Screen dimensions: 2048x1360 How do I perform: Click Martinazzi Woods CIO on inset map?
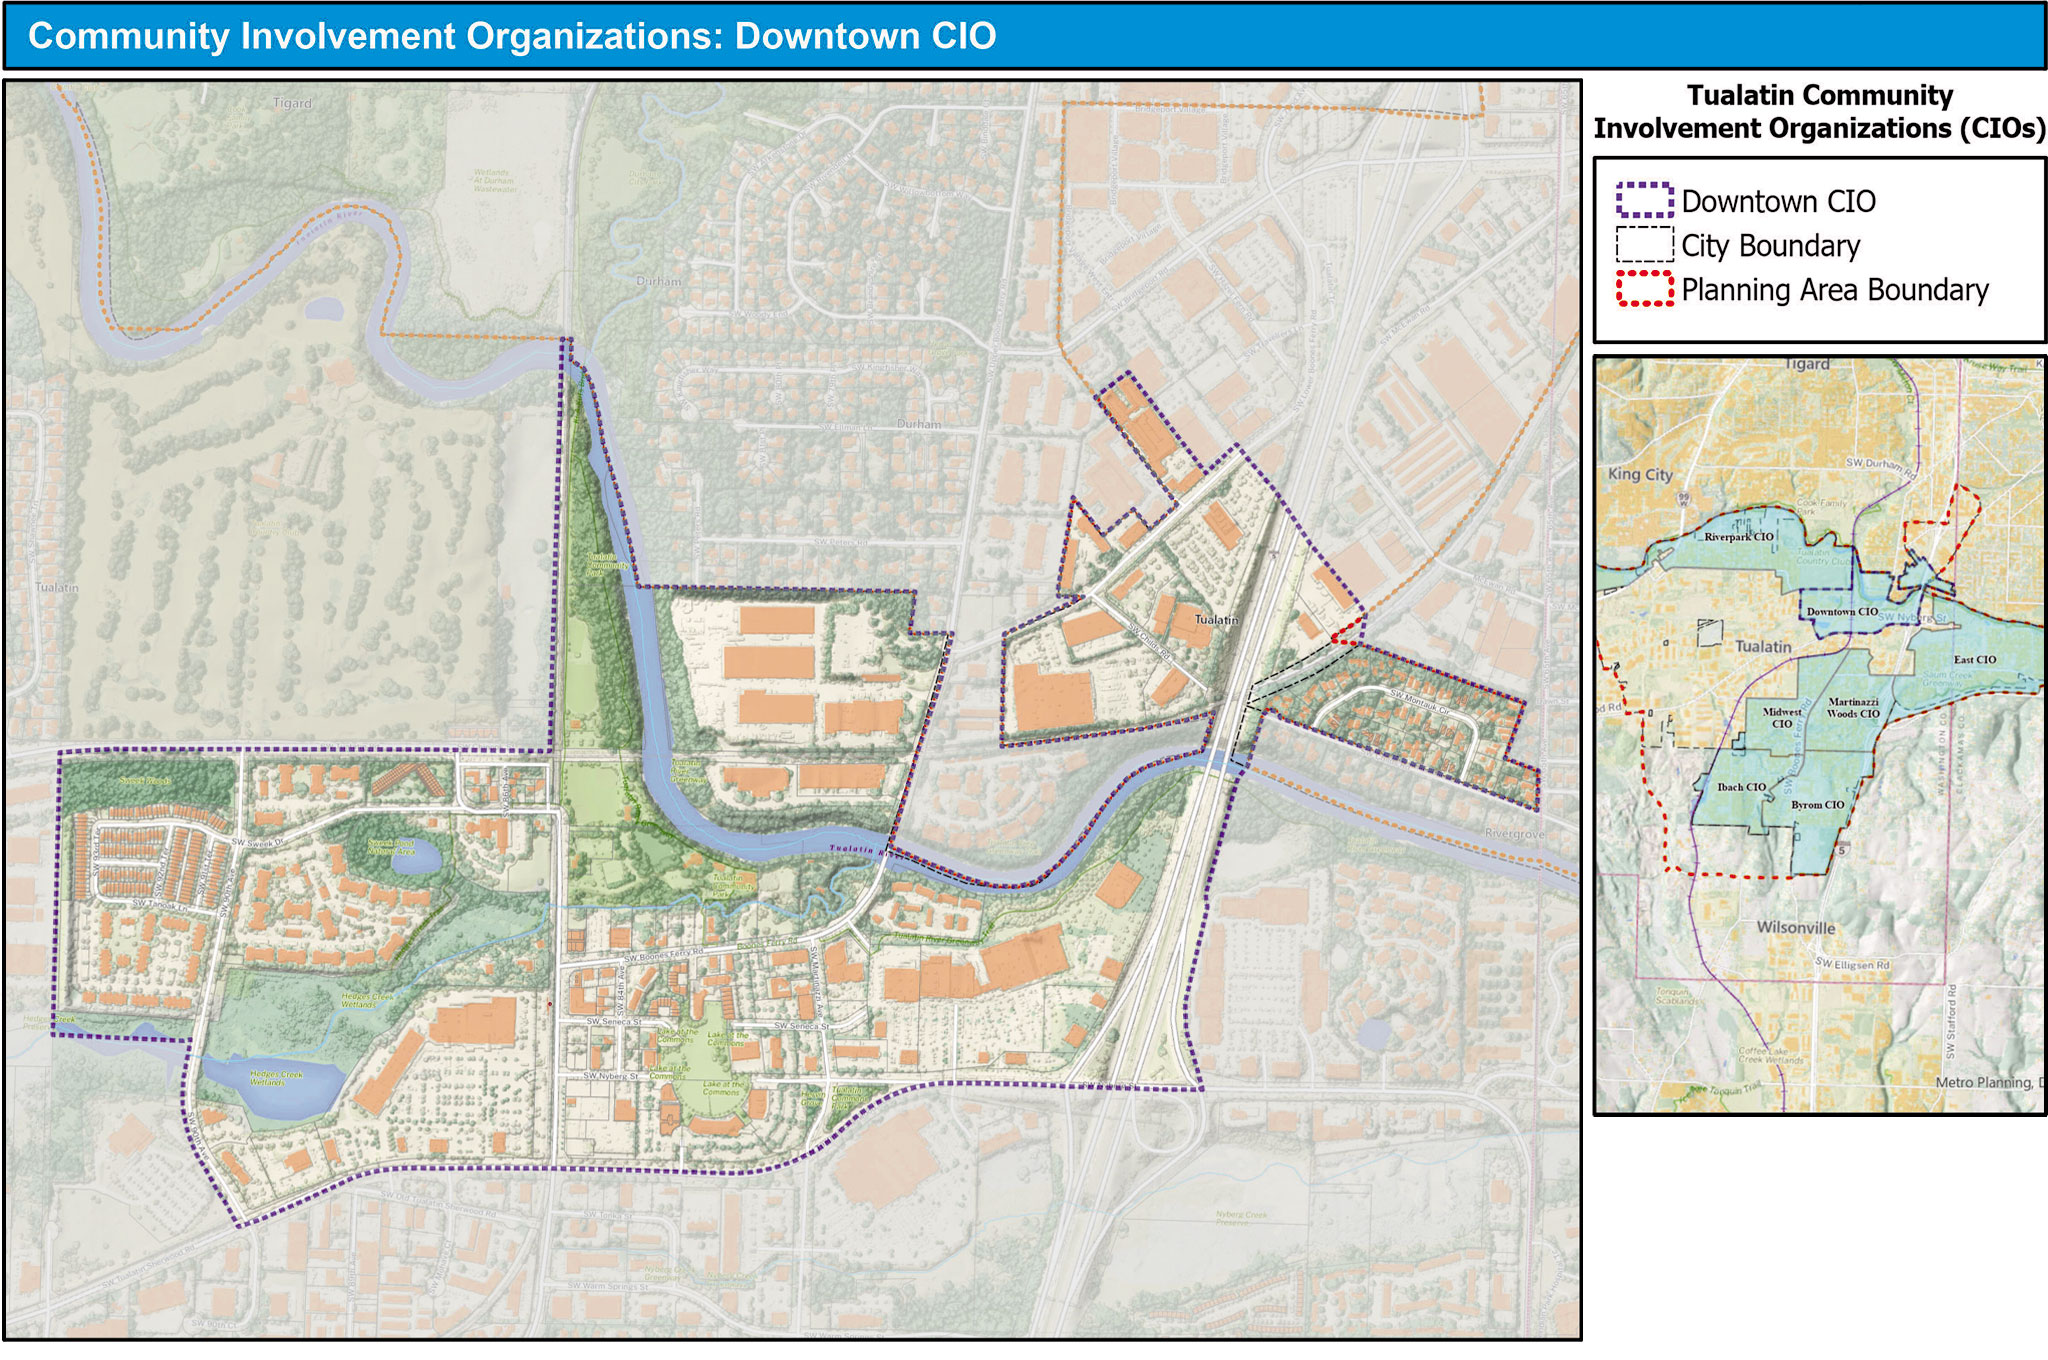pos(1853,708)
